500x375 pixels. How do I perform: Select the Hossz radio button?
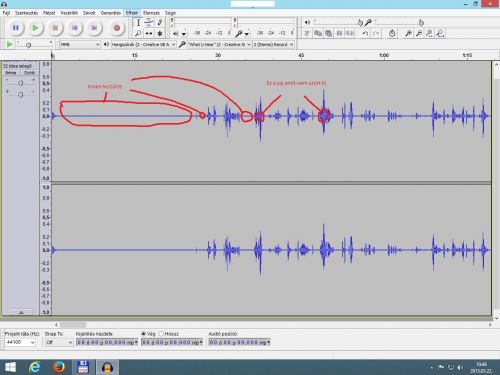[161, 334]
